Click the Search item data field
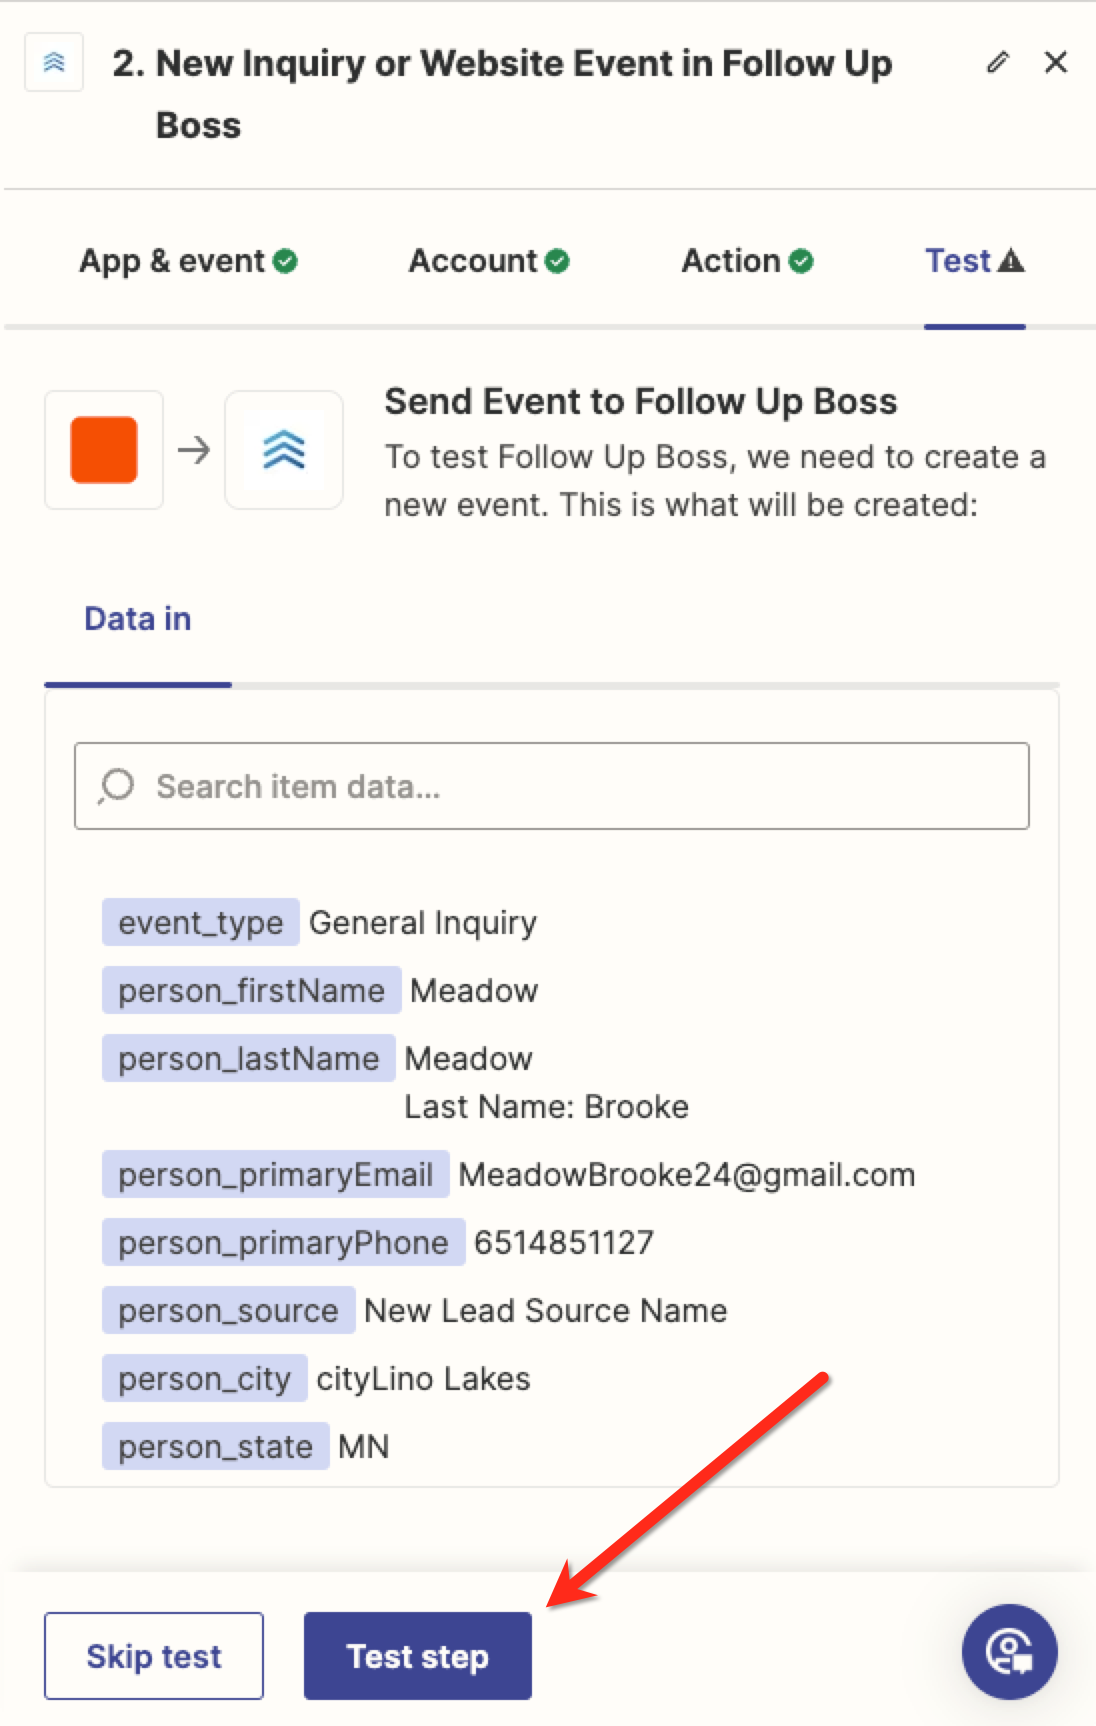Image resolution: width=1096 pixels, height=1726 pixels. click(552, 786)
